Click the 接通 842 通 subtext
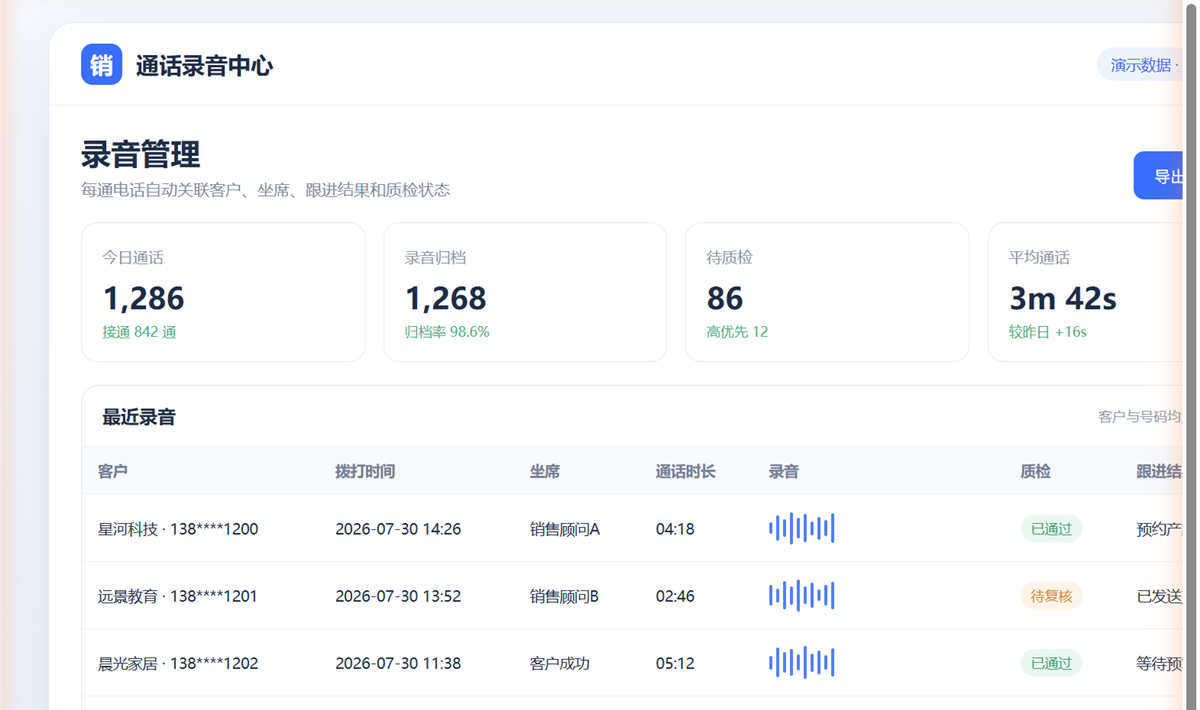The width and height of the screenshot is (1200, 710). [139, 332]
